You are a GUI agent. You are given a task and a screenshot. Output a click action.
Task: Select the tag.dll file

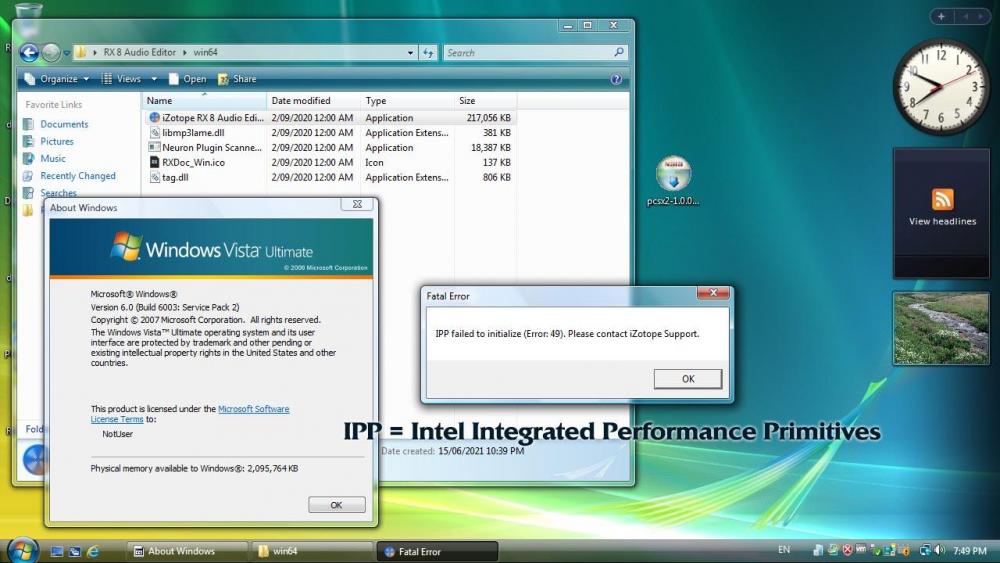click(x=169, y=177)
